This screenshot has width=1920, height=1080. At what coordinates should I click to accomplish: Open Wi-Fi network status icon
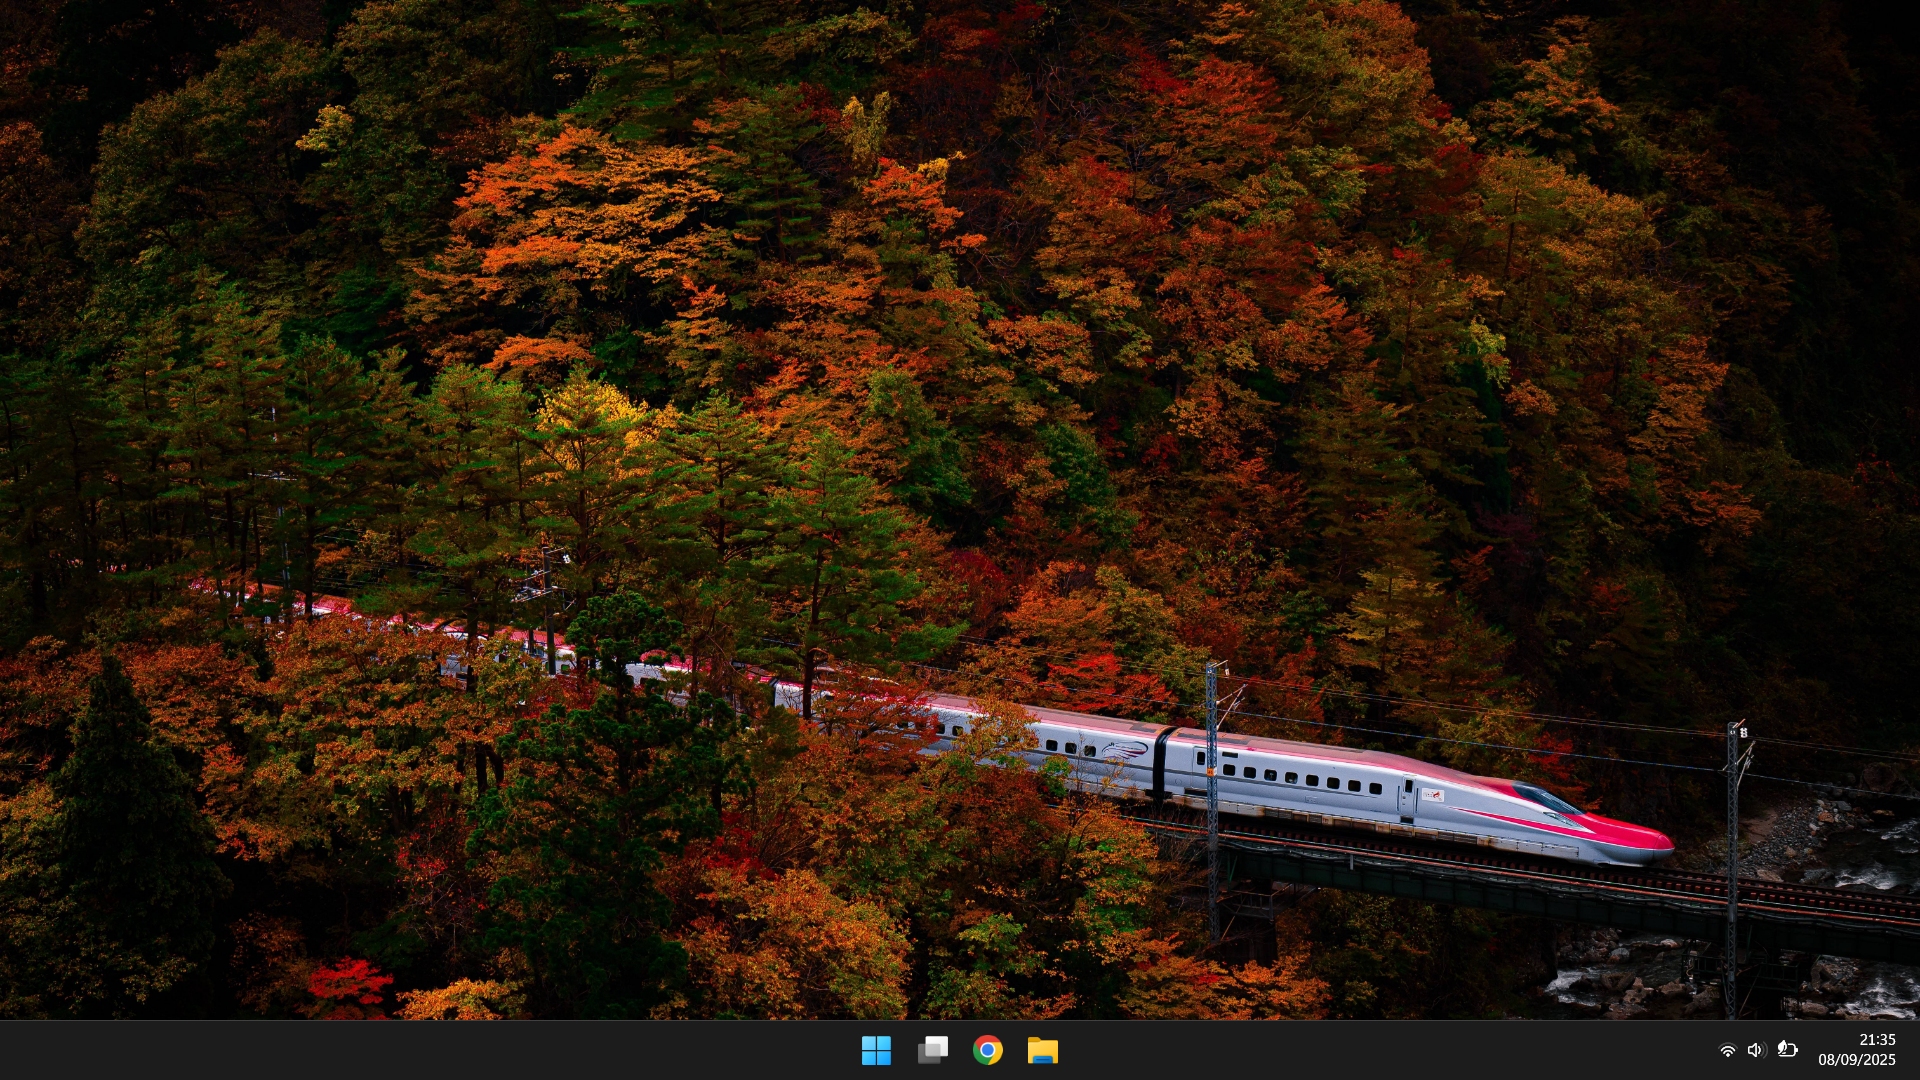(x=1727, y=1050)
